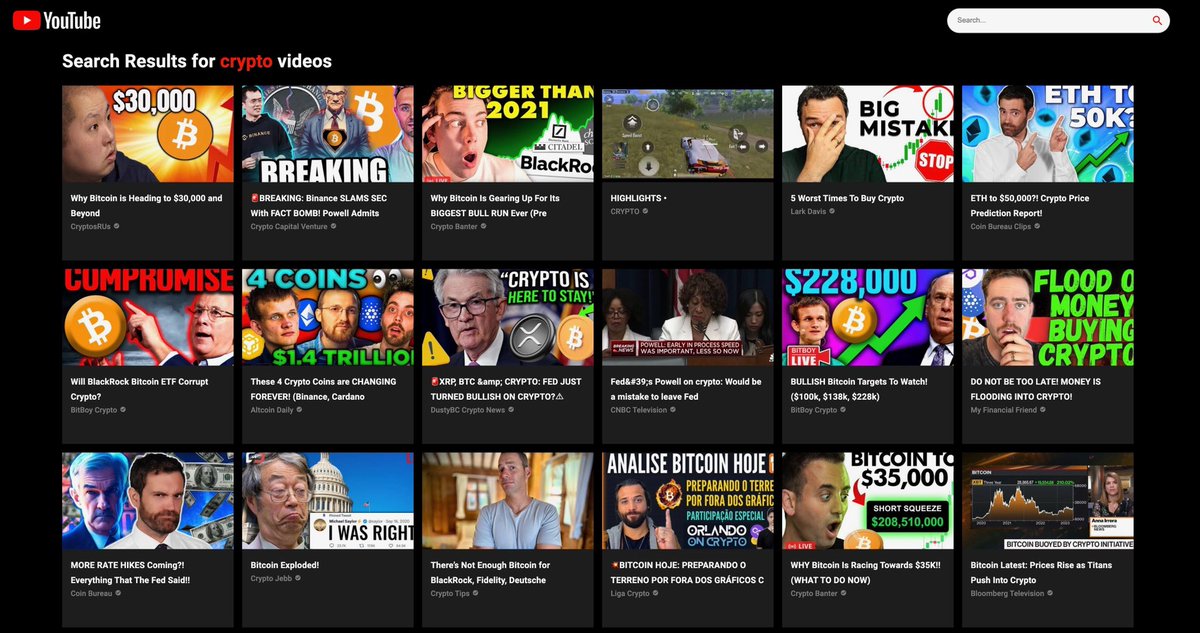Image resolution: width=1200 pixels, height=633 pixels.
Task: Open 'Flood of Money Buying Crypto' thumbnail
Action: (x=1047, y=317)
